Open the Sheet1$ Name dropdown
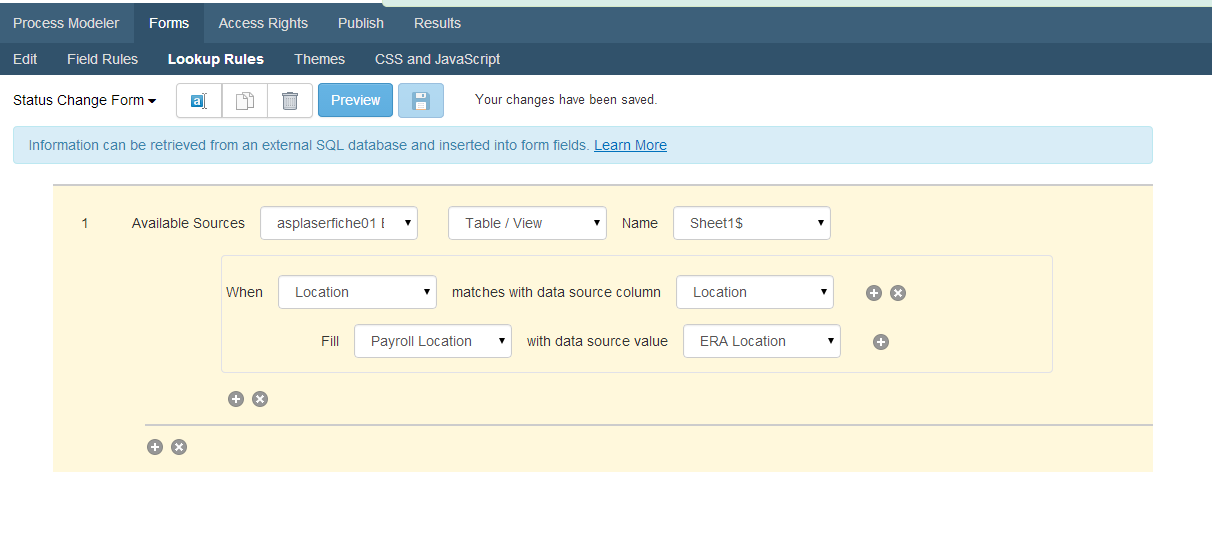This screenshot has height=533, width=1212. tap(752, 223)
